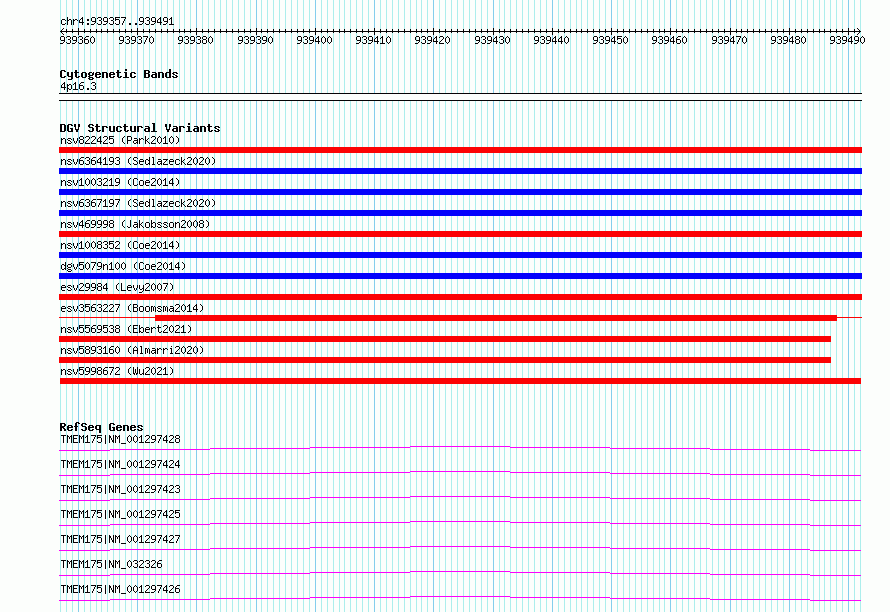Open the TMEM175|NM_032326 transcript label
This screenshot has width=890, height=612.
pyautogui.click(x=111, y=564)
